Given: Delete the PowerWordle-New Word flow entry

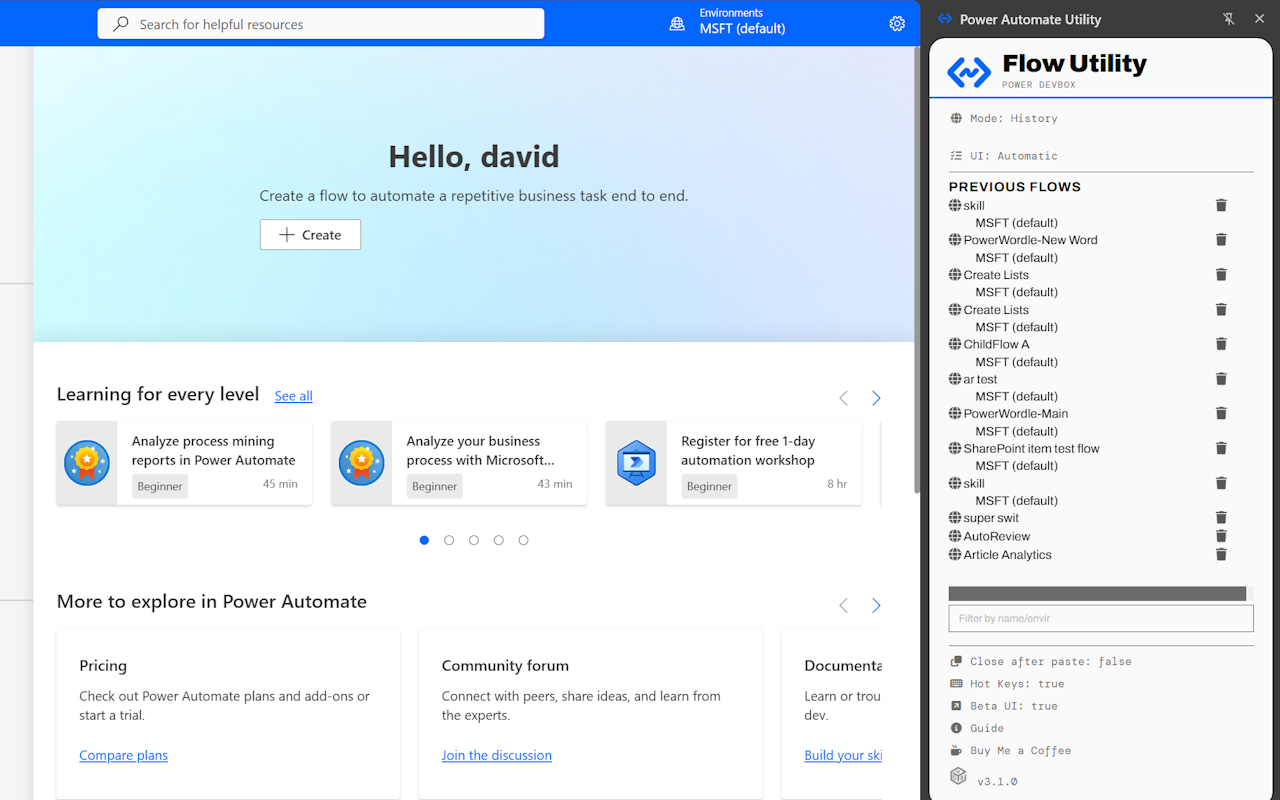Looking at the screenshot, I should [x=1221, y=240].
